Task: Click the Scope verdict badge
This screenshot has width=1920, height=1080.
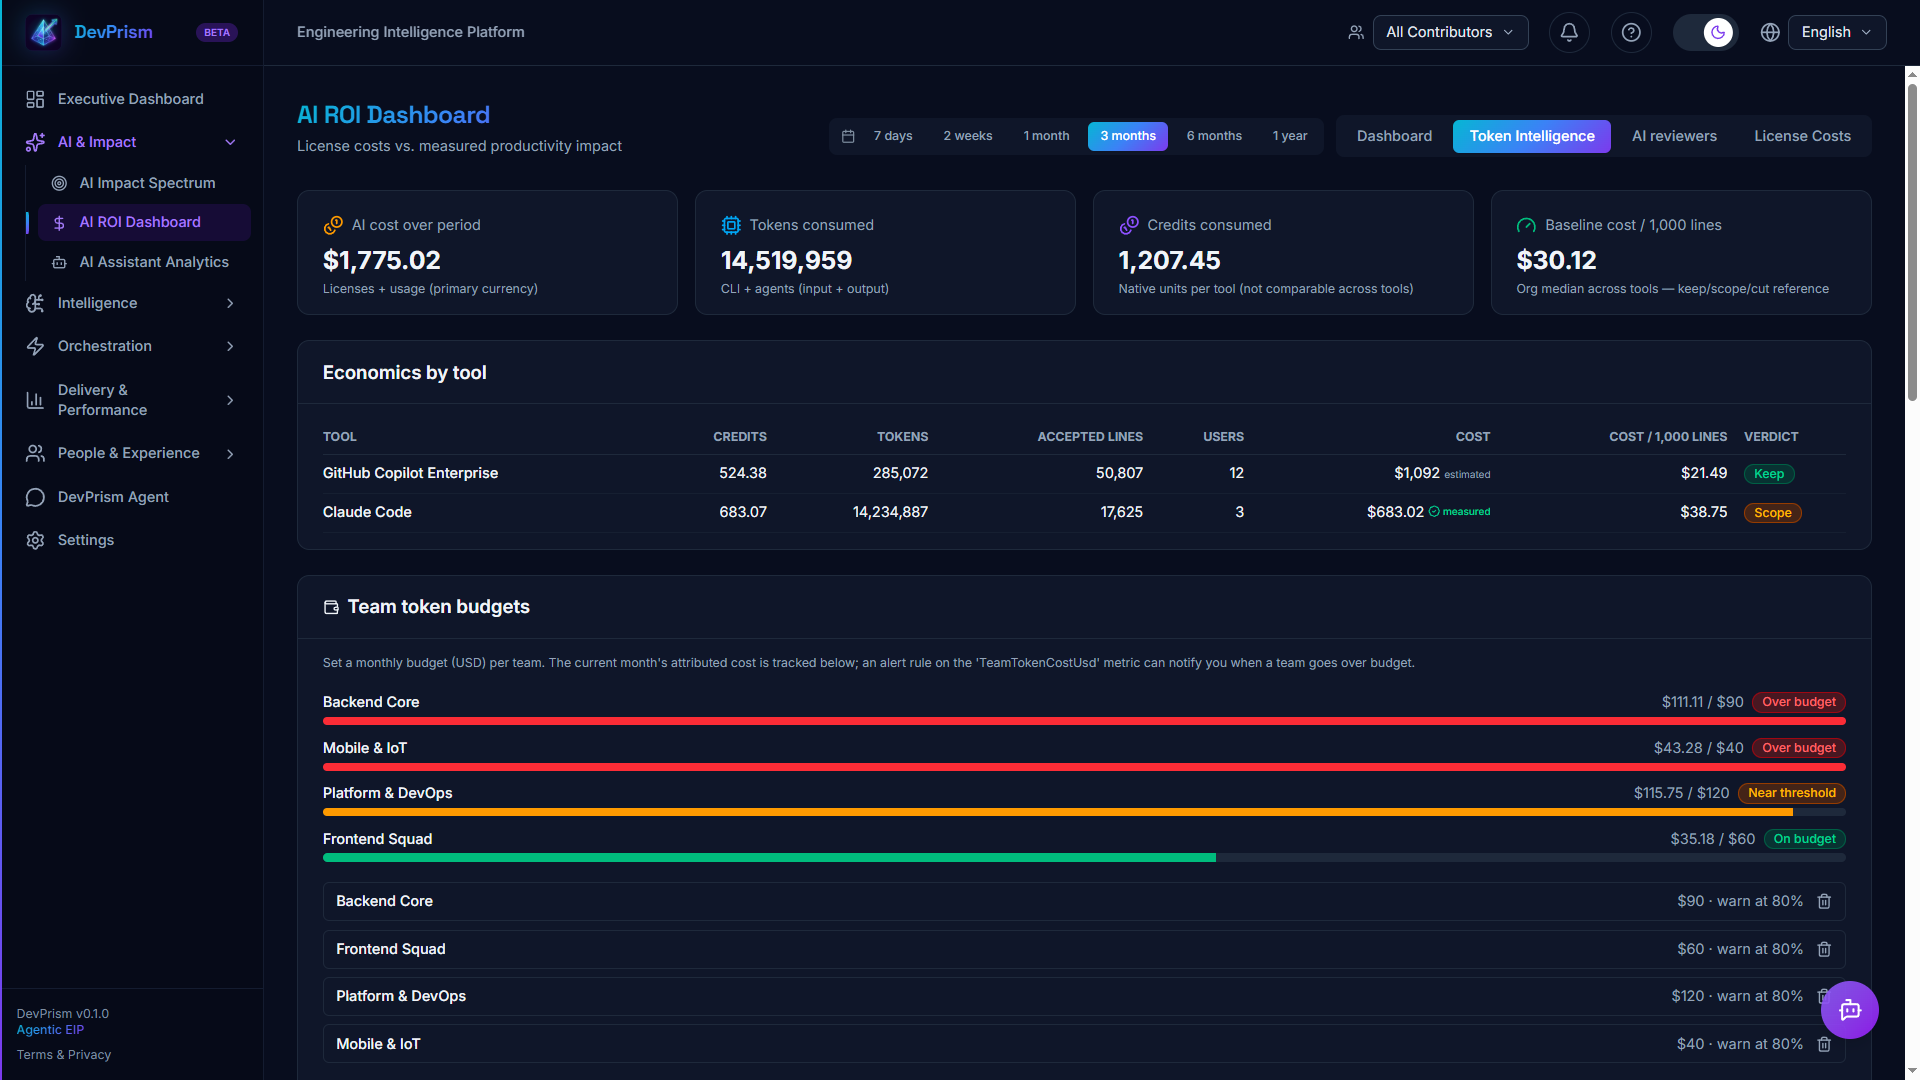Action: [1772, 513]
